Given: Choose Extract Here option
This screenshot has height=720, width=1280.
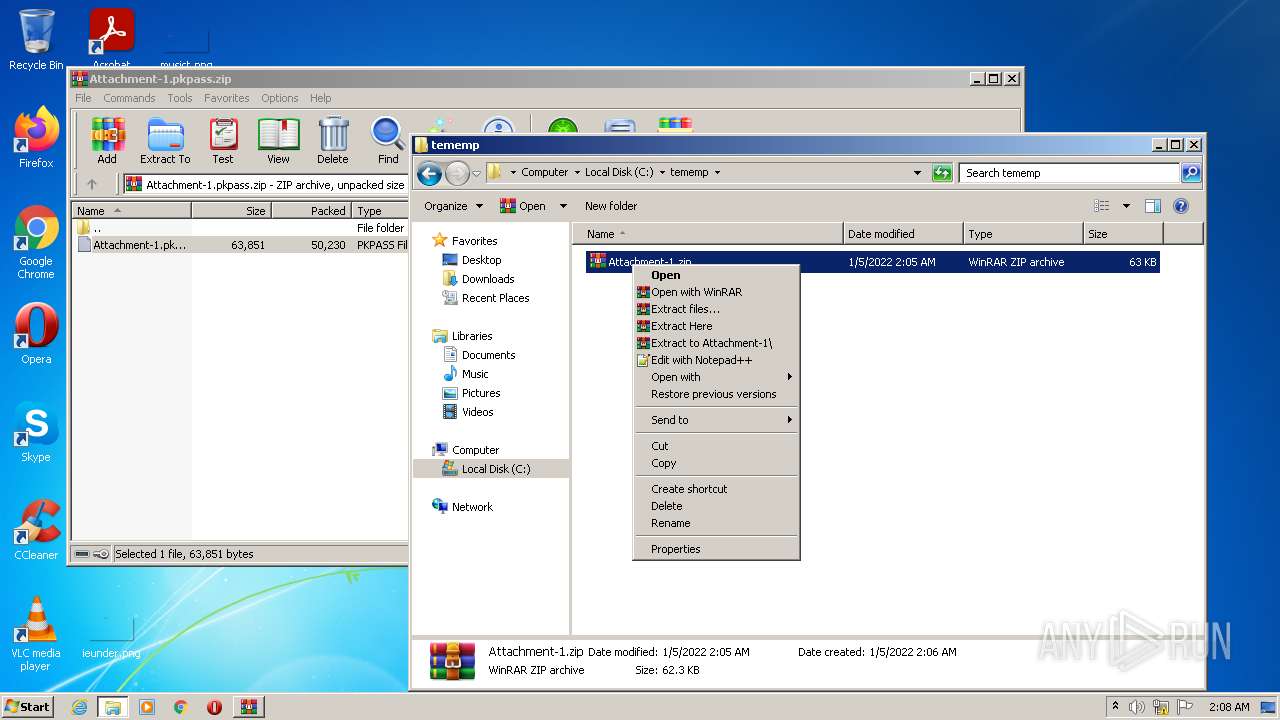Looking at the screenshot, I should click(716, 326).
